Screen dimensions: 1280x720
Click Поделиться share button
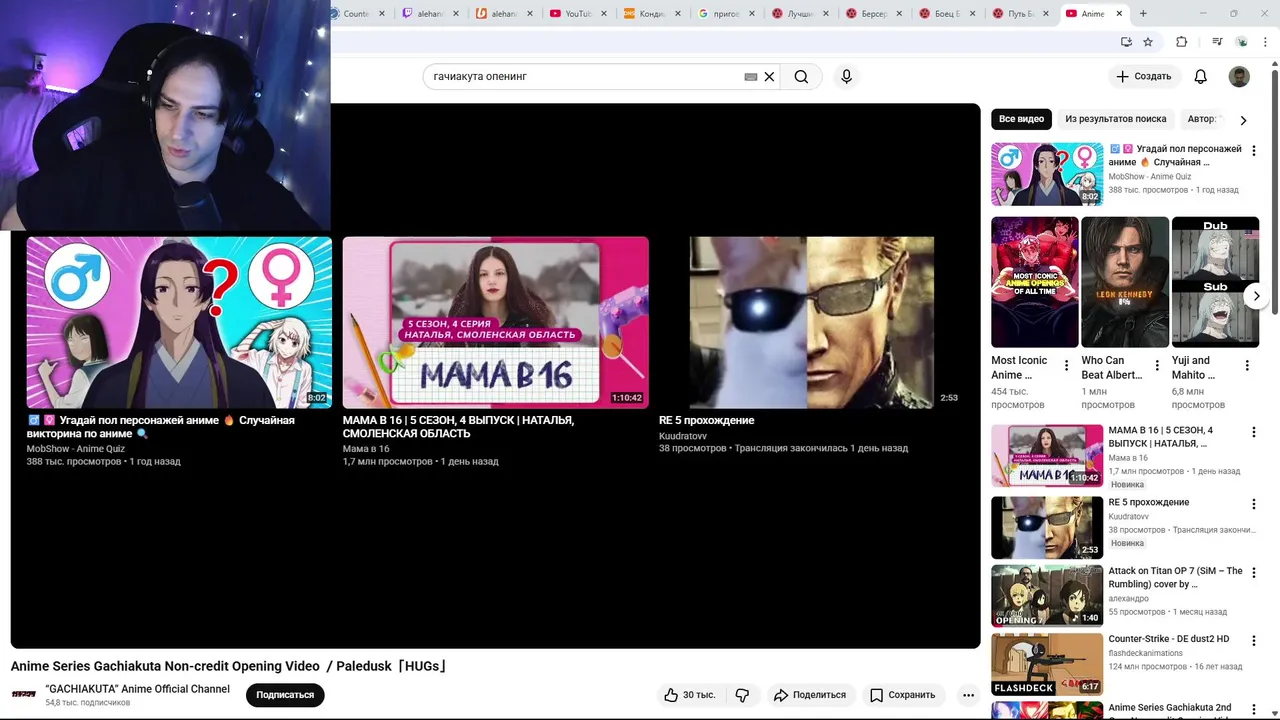810,695
